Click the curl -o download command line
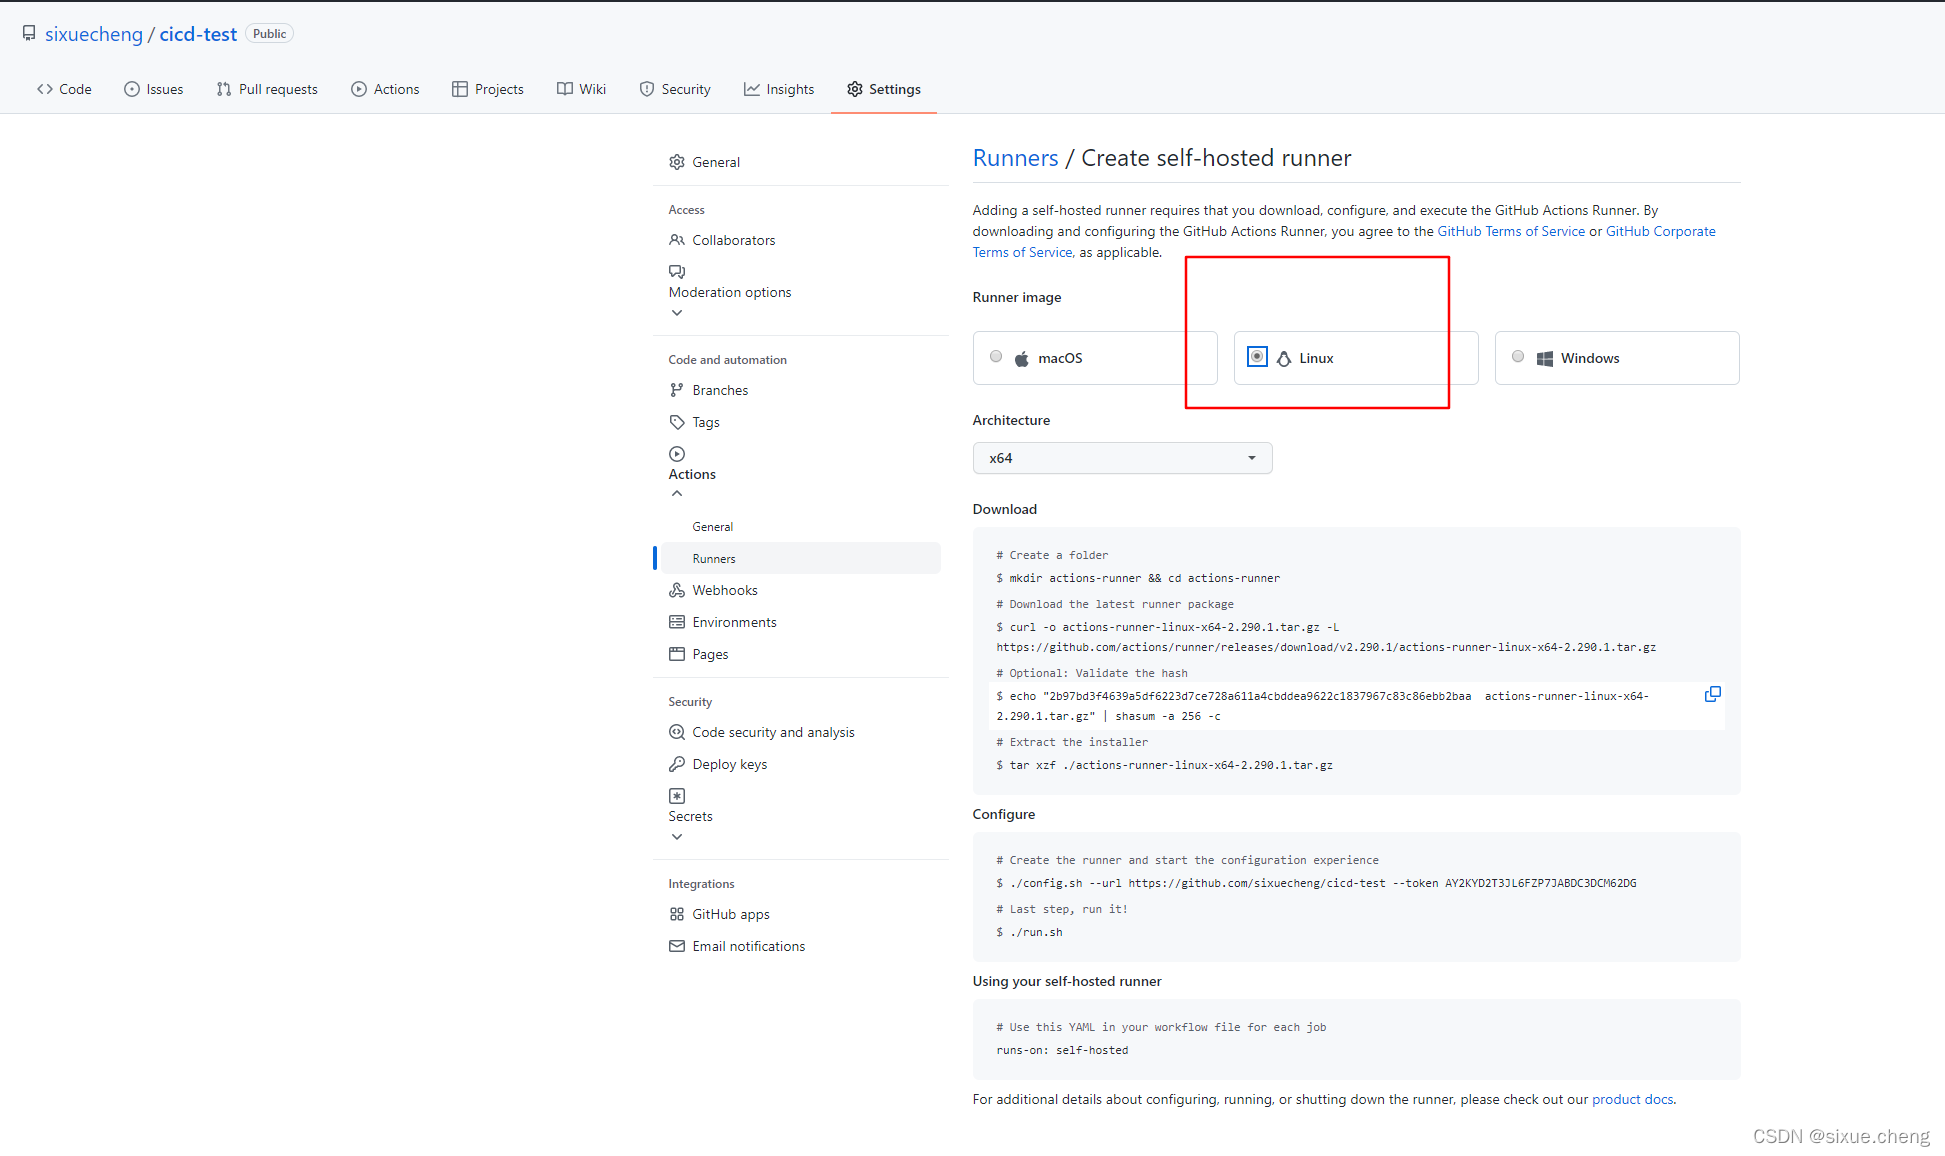 pos(1326,637)
